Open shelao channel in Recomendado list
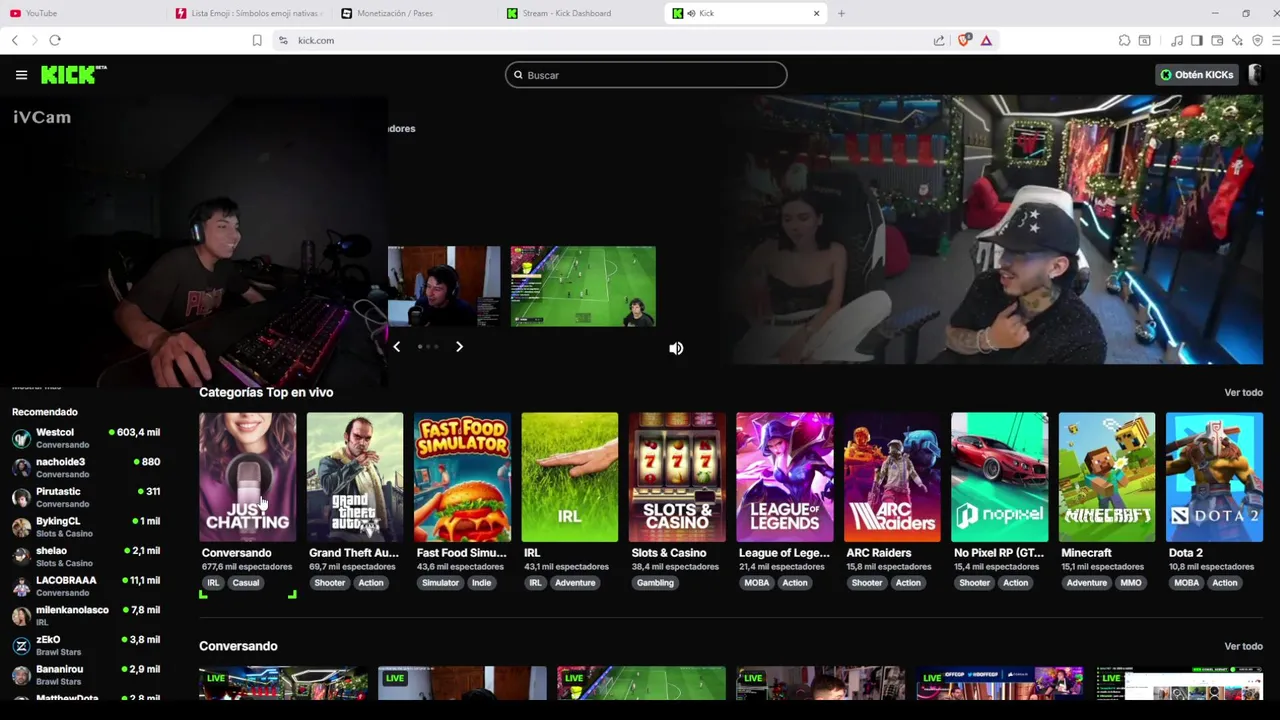 tap(86, 557)
